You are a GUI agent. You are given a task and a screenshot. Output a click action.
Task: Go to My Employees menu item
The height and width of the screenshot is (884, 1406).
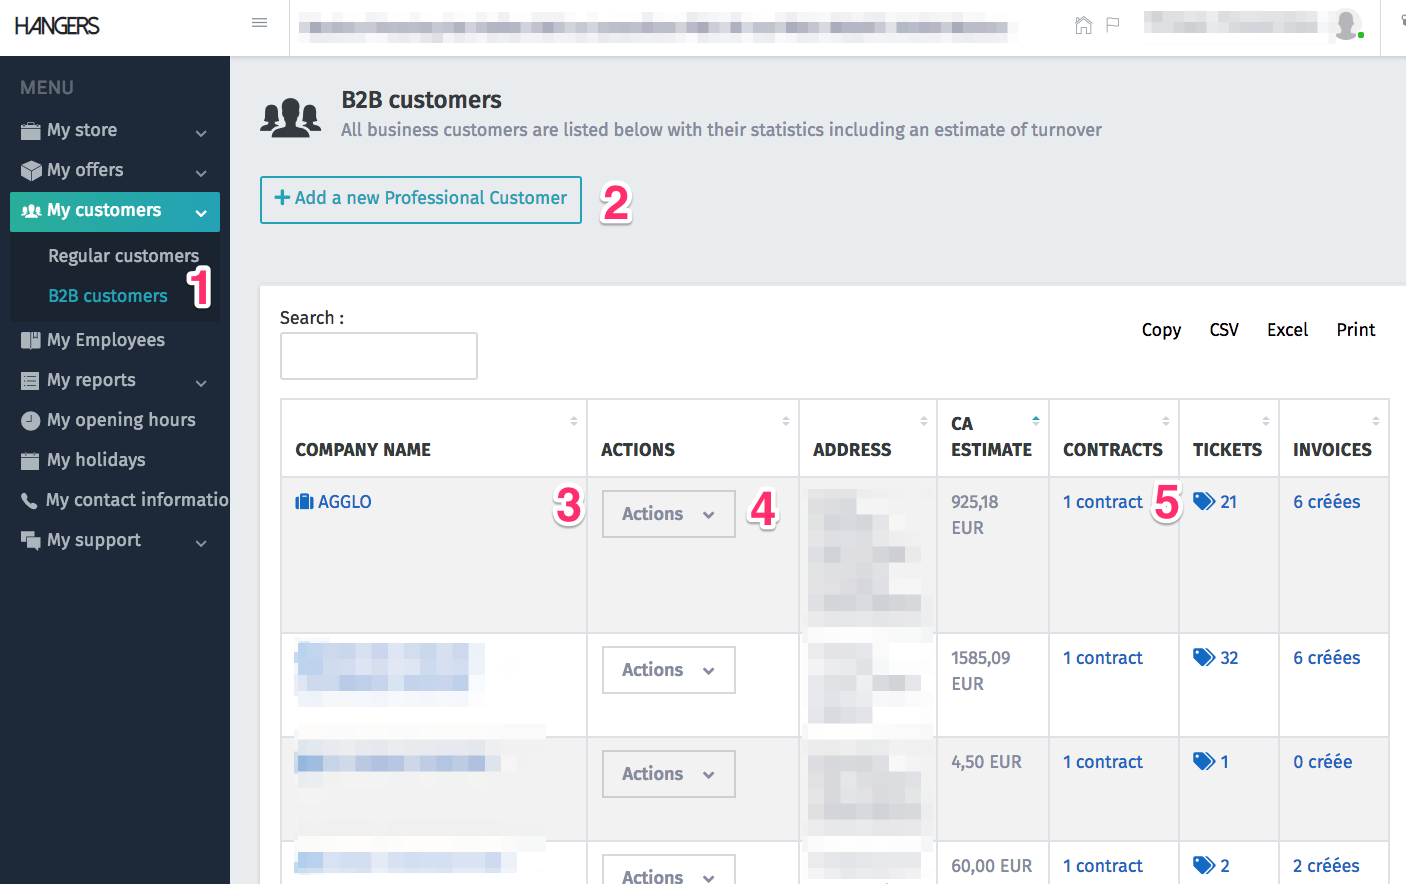click(105, 340)
